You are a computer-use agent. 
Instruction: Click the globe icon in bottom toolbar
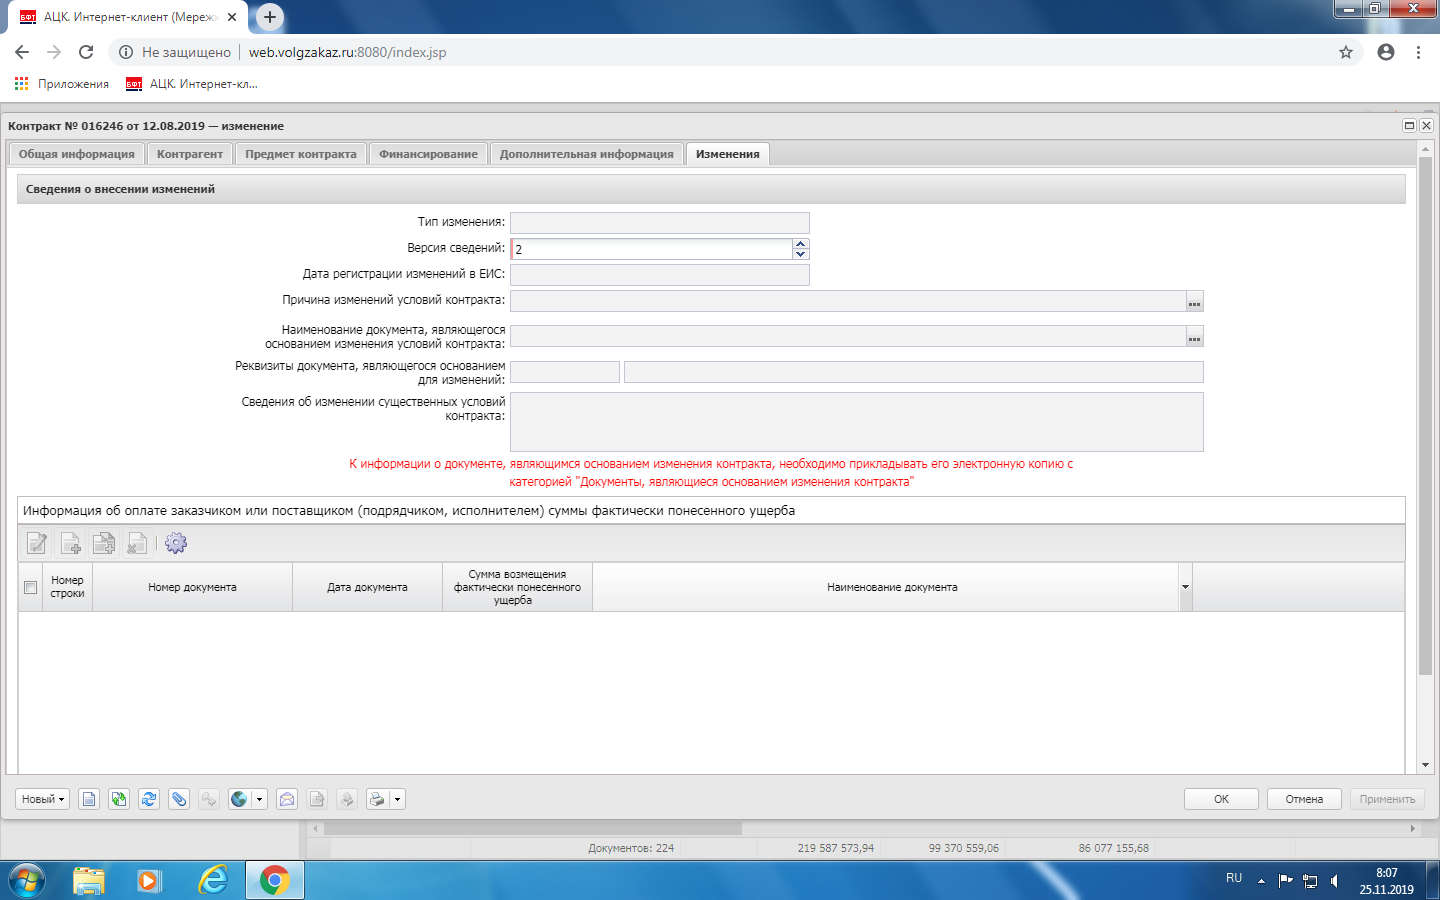pos(239,799)
